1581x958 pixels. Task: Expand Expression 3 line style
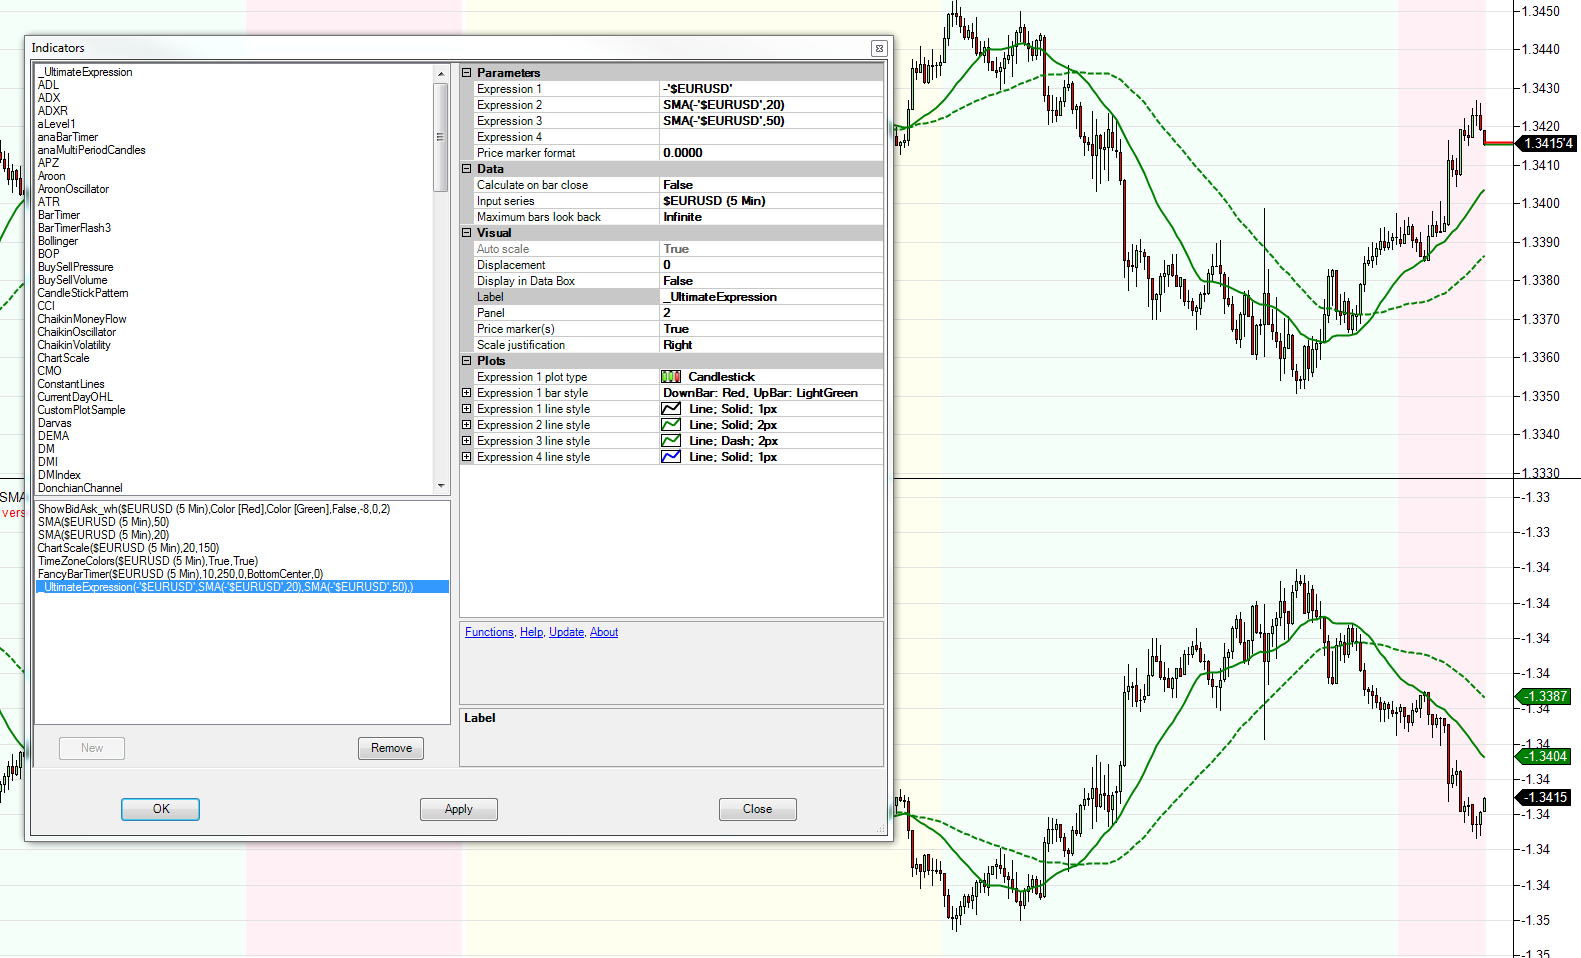point(466,441)
